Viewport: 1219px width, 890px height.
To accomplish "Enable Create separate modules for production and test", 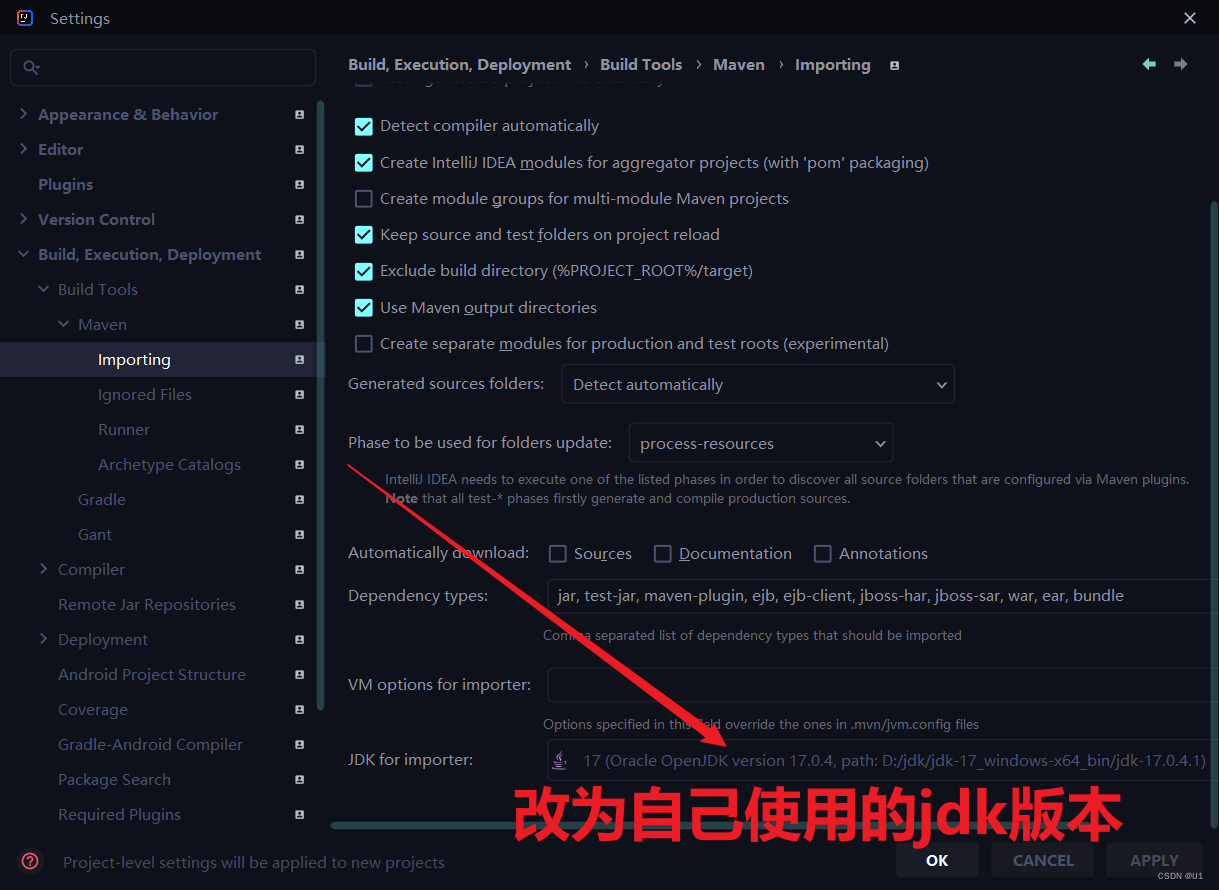I will pyautogui.click(x=364, y=344).
